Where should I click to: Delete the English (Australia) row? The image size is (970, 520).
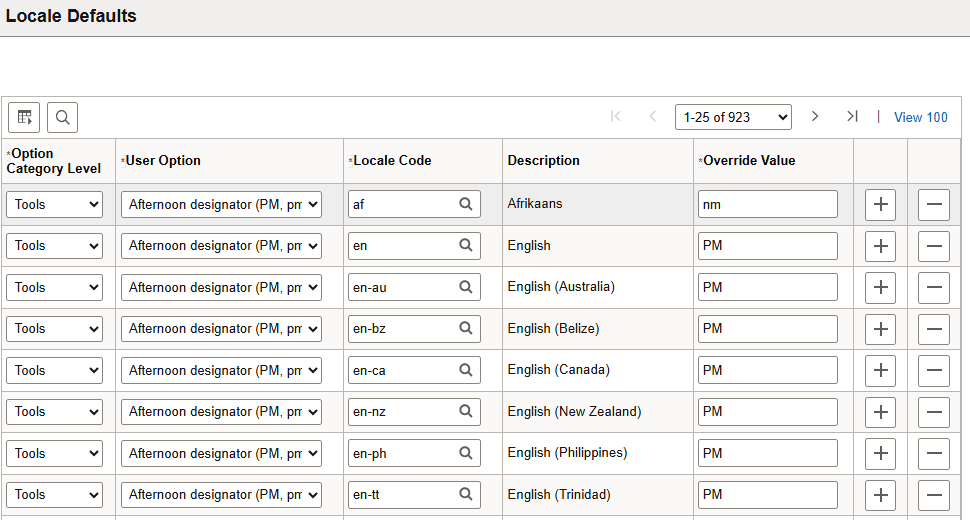[934, 287]
